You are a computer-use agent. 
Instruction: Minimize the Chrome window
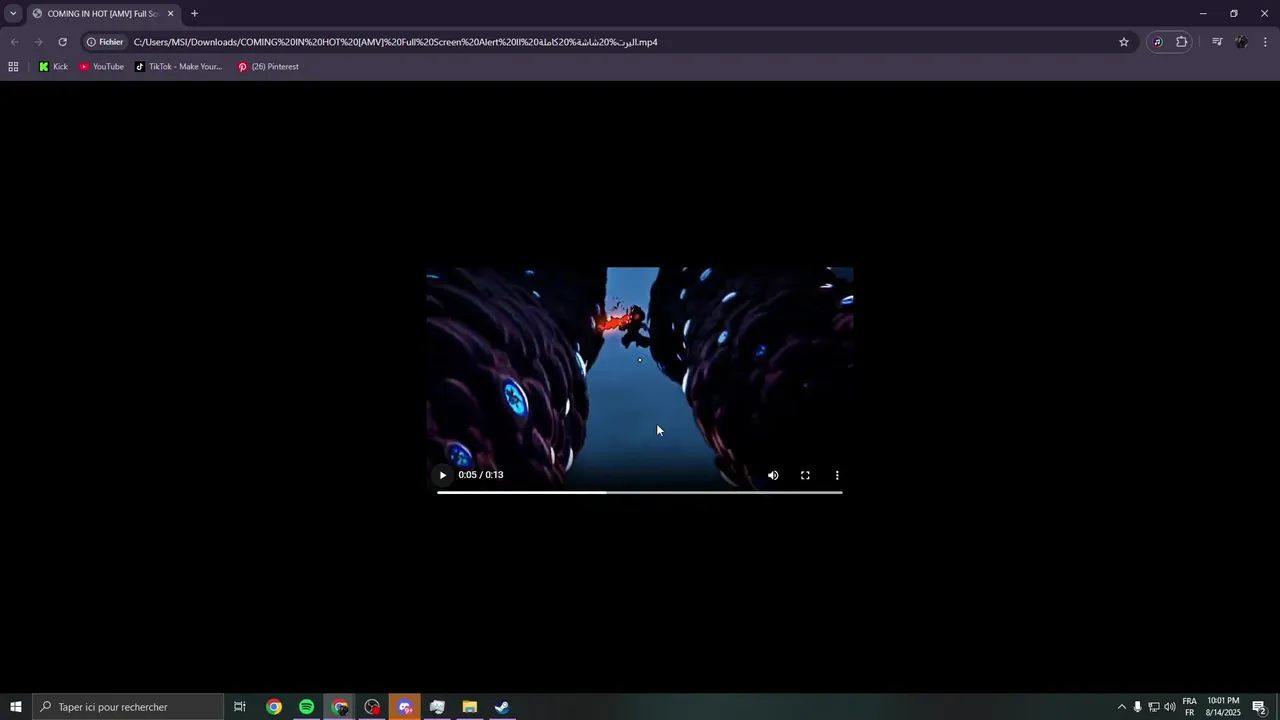(1203, 14)
